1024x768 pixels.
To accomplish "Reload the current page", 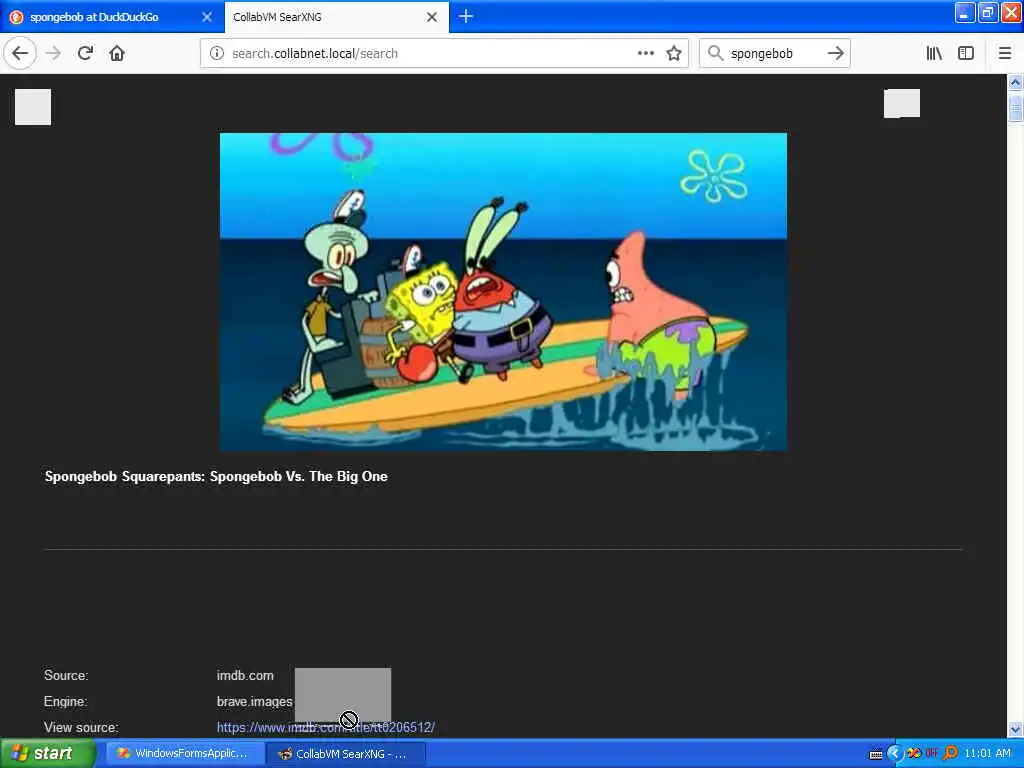I will [86, 53].
